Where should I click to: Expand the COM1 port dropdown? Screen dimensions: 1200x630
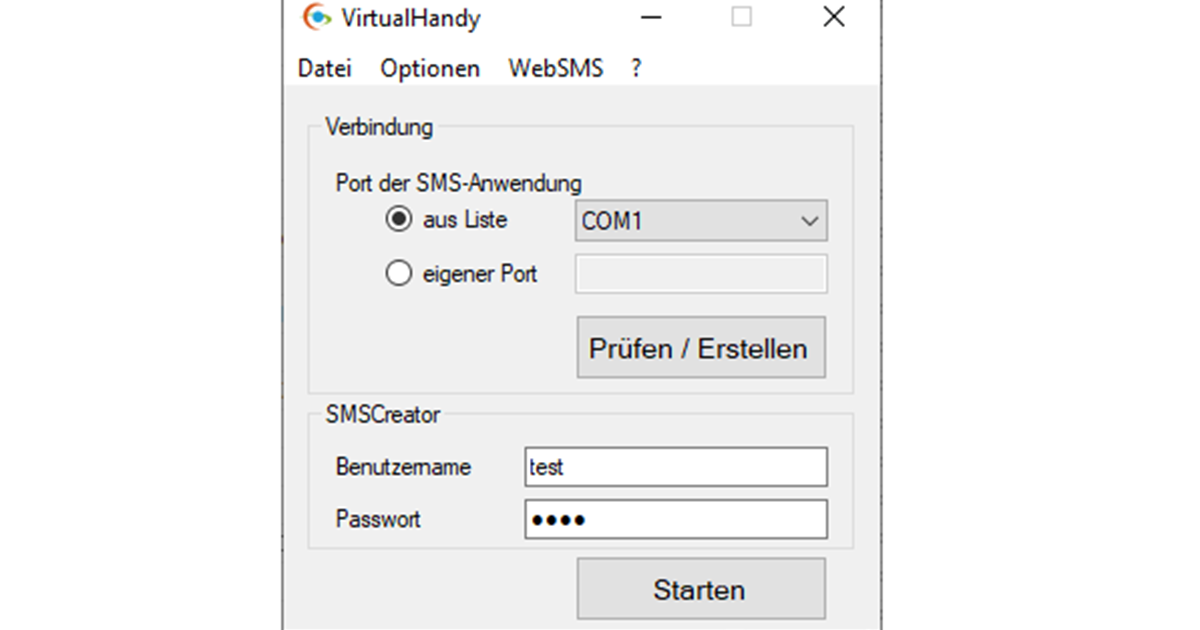click(x=701, y=221)
